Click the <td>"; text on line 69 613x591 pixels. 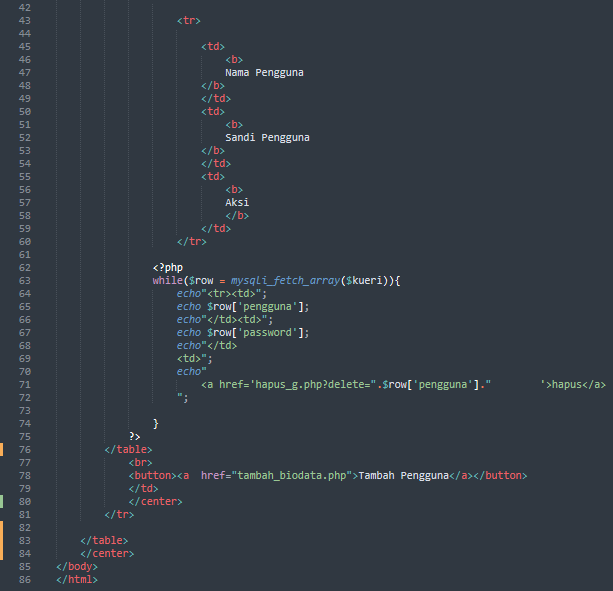(195, 359)
